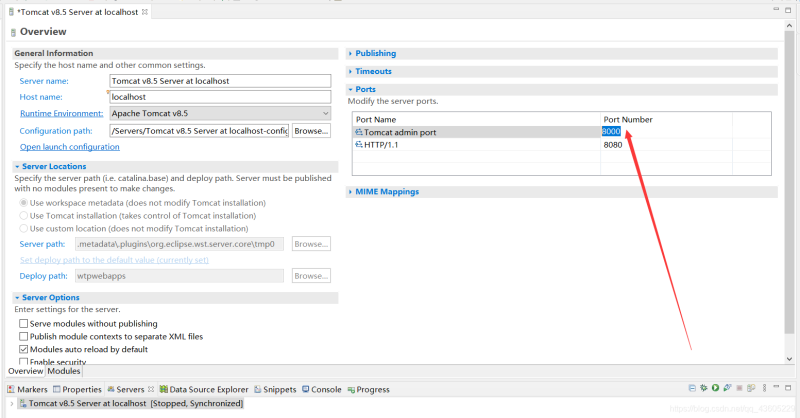Click Set deploy path to default value link
This screenshot has width=800, height=418.
(x=114, y=260)
